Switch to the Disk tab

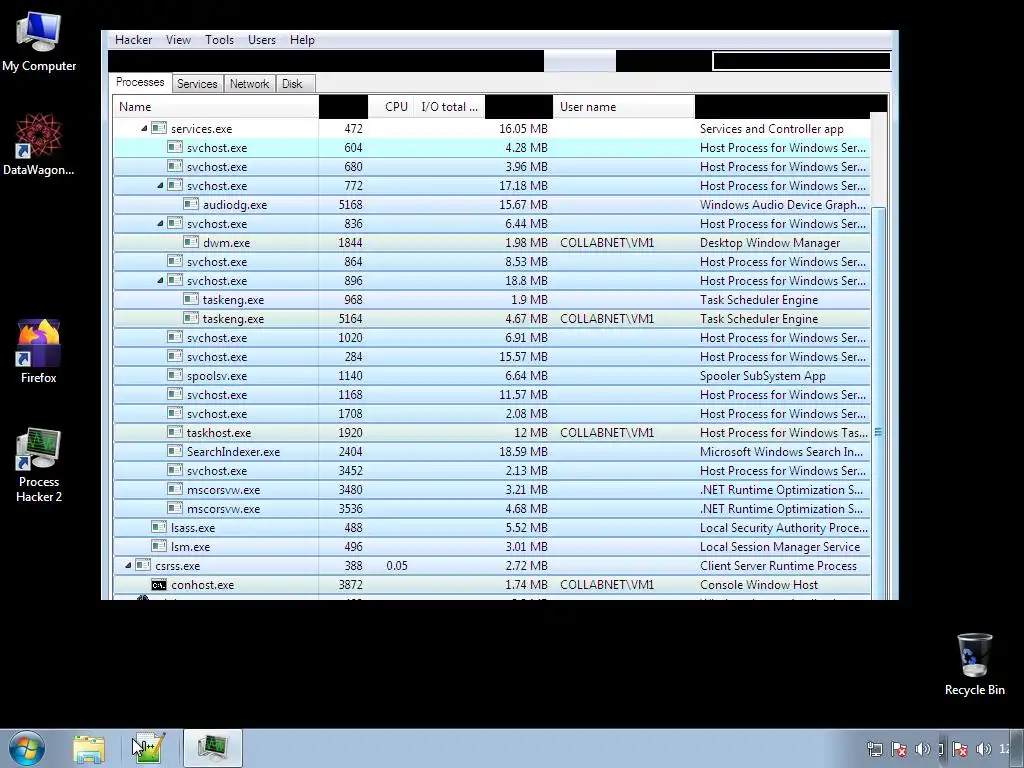293,84
